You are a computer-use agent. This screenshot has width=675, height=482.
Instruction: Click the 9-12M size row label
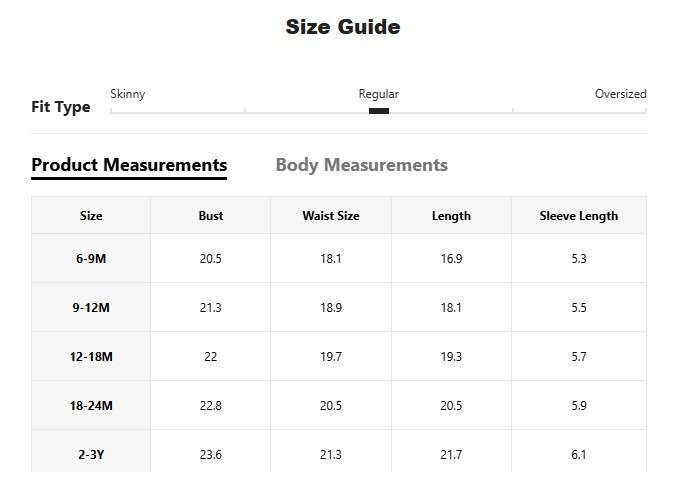click(91, 307)
